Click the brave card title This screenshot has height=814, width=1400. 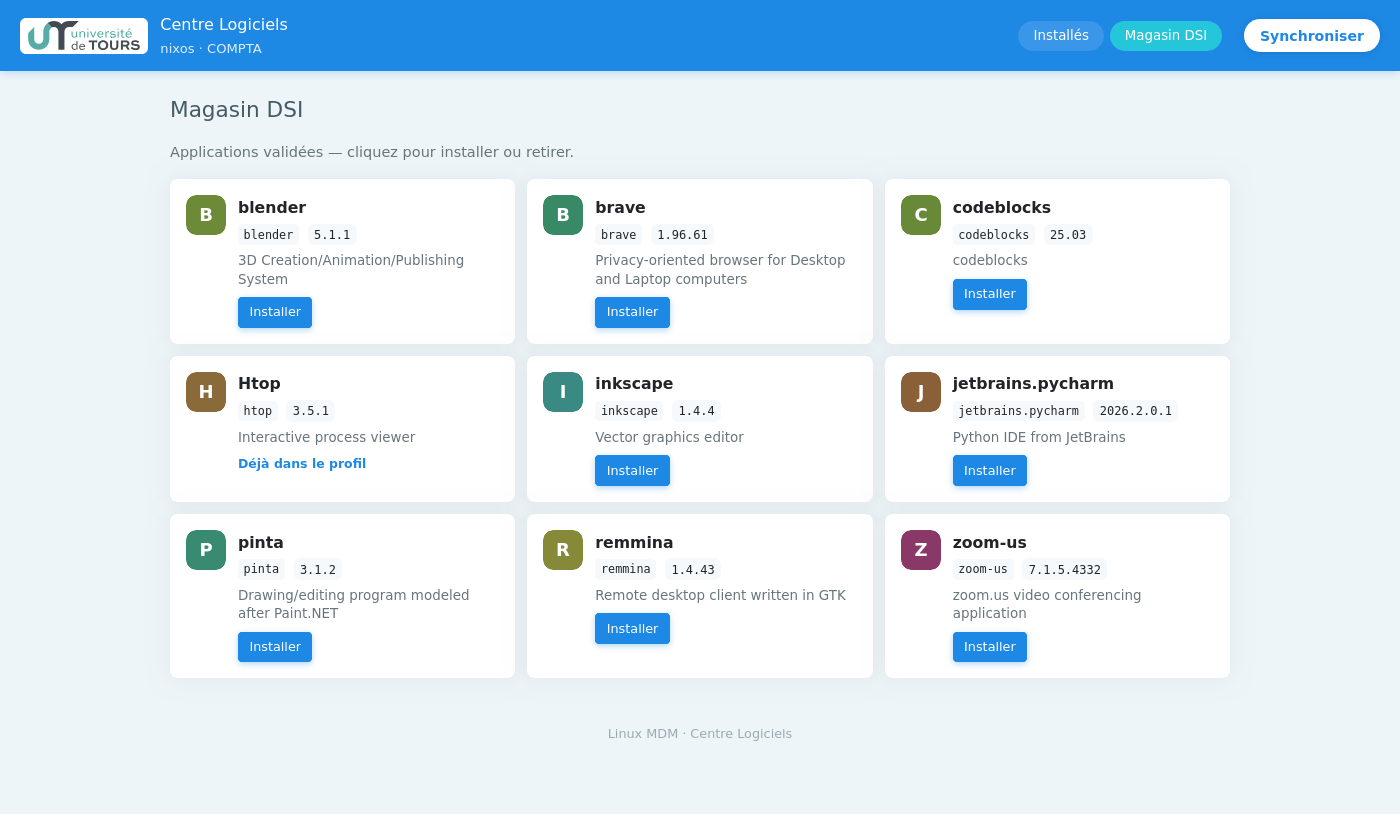coord(620,208)
